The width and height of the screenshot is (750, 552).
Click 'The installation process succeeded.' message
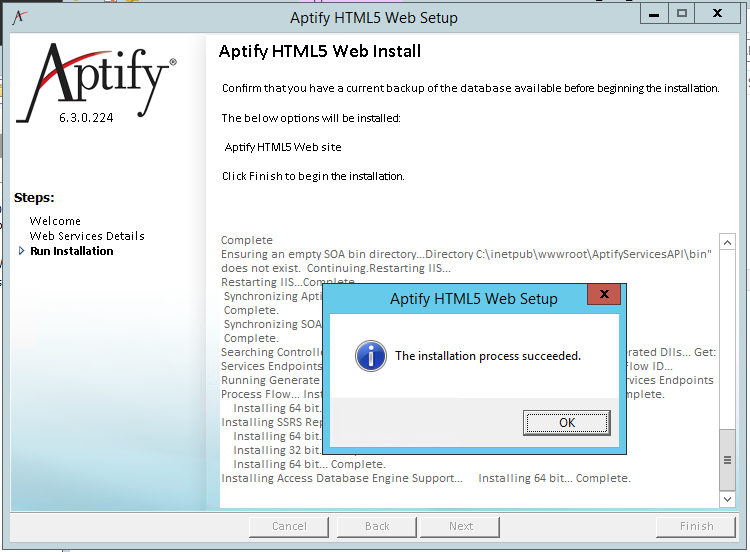(488, 356)
